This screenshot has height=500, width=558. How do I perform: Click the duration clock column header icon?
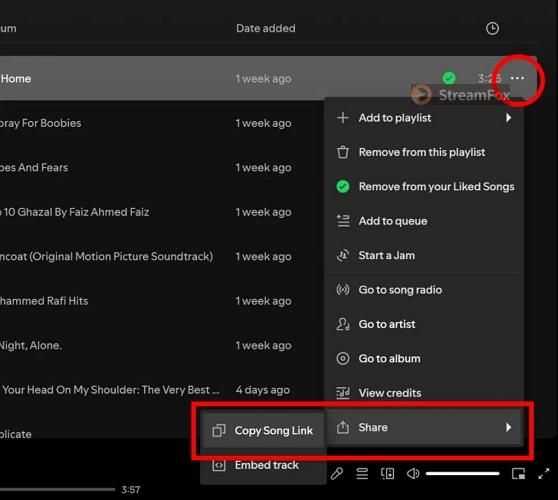(492, 28)
